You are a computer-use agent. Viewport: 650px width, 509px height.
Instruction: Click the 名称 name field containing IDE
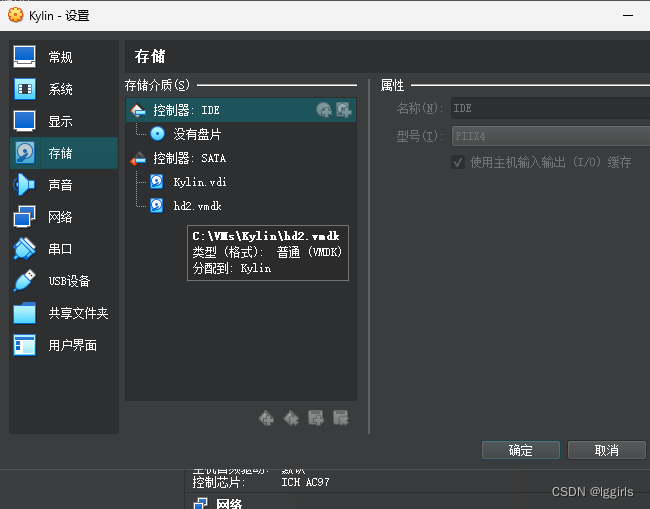(x=551, y=108)
